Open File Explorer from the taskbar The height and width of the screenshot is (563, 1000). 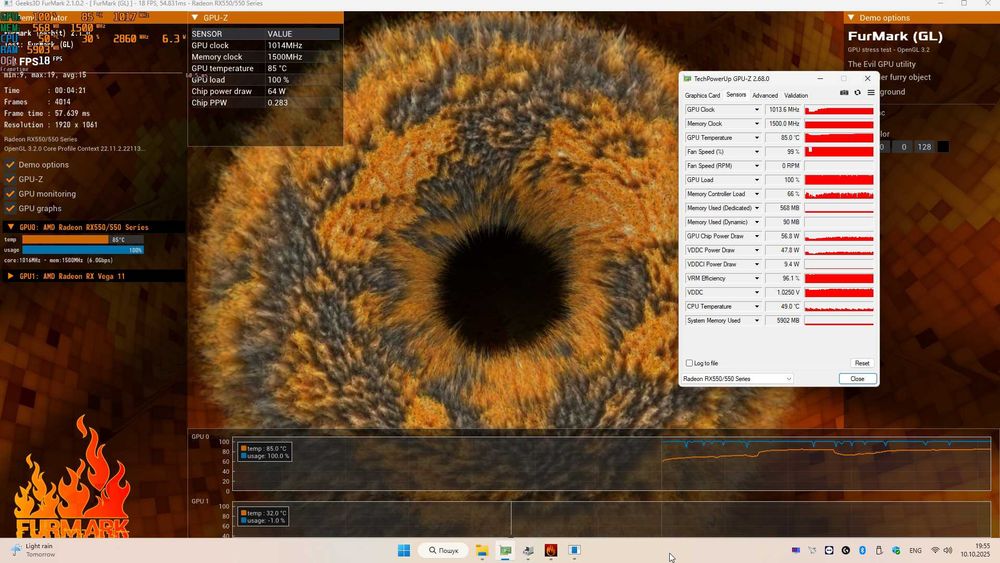pos(481,550)
